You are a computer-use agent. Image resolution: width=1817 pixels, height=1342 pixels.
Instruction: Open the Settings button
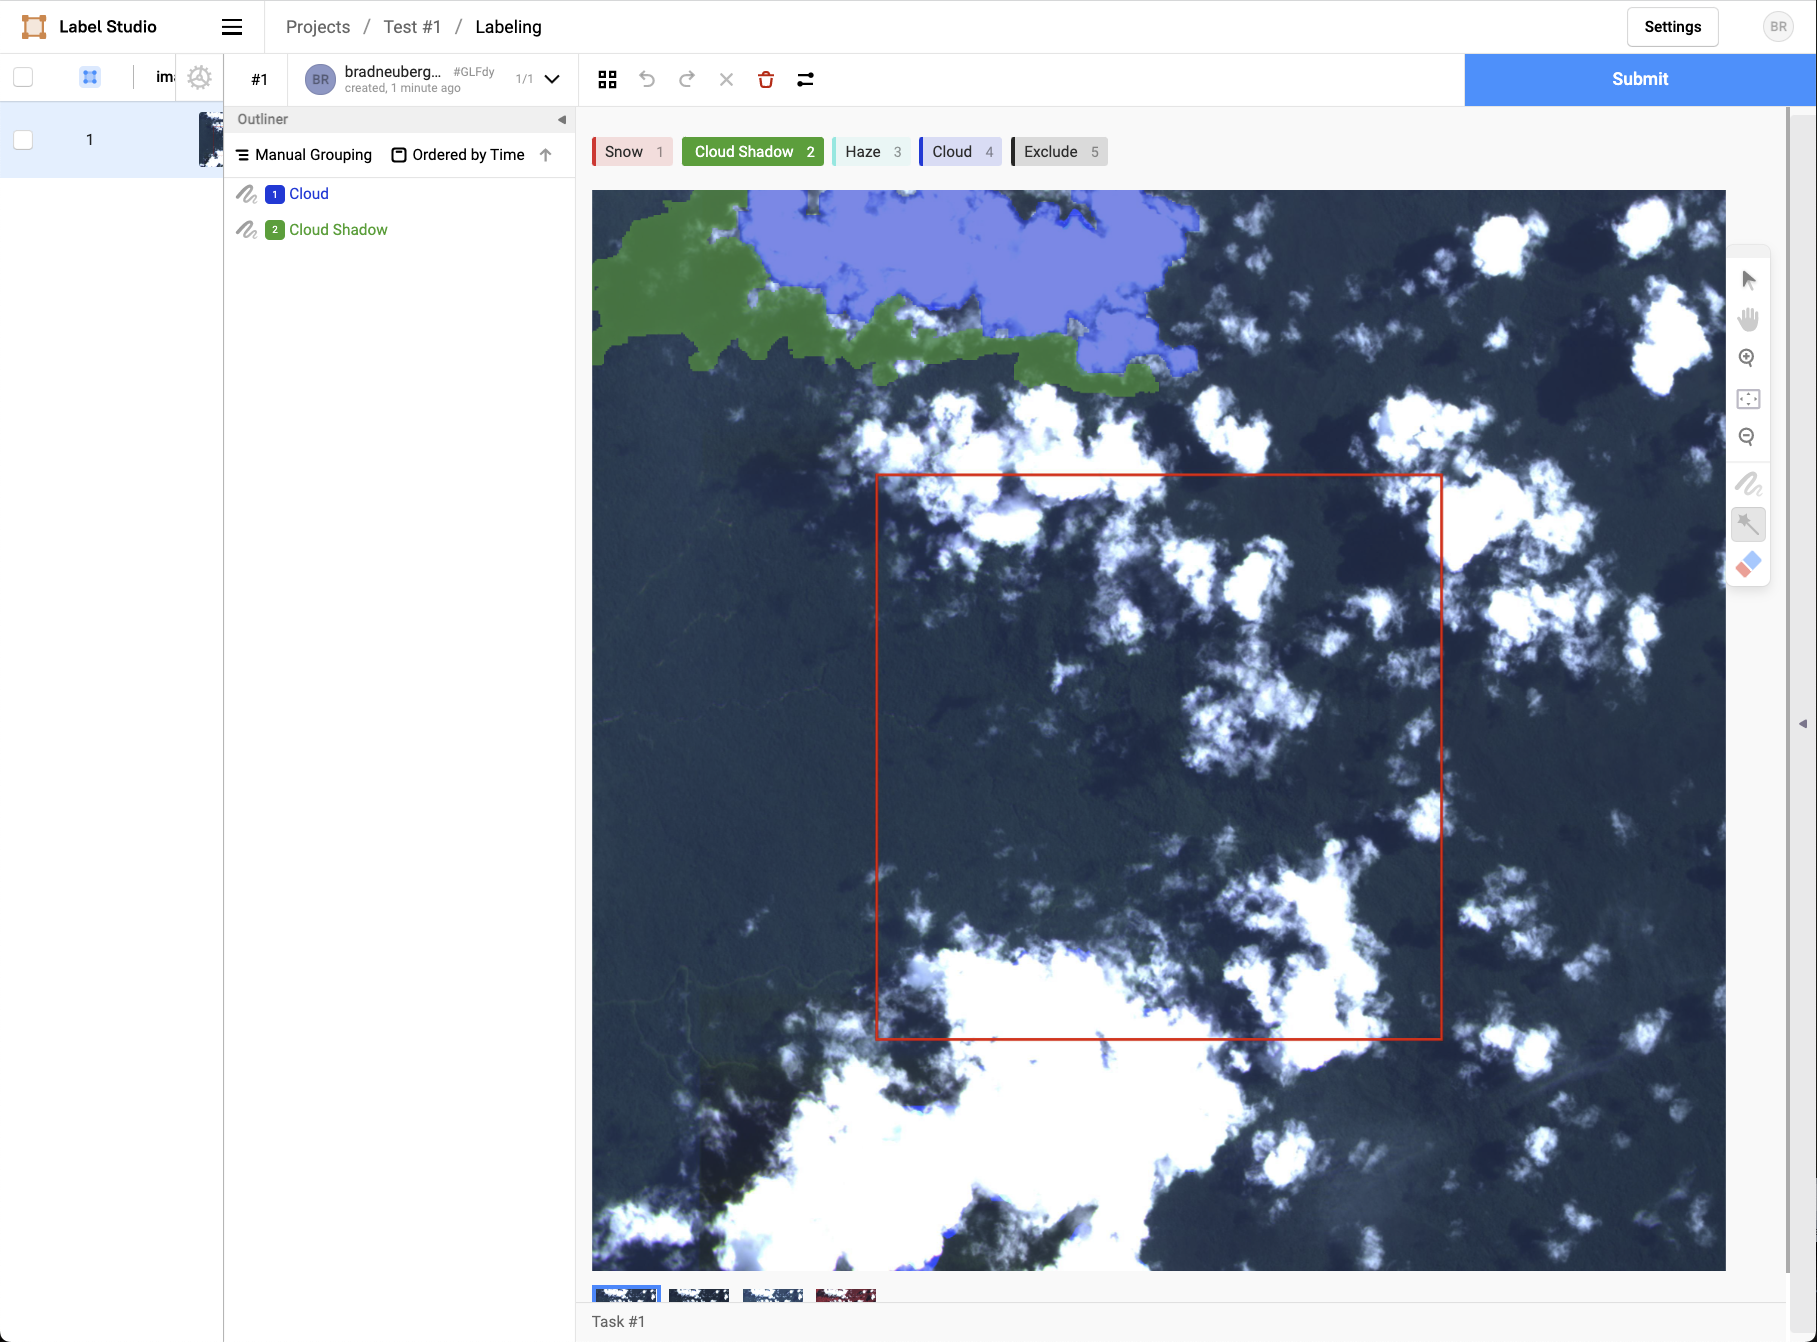coord(1672,27)
